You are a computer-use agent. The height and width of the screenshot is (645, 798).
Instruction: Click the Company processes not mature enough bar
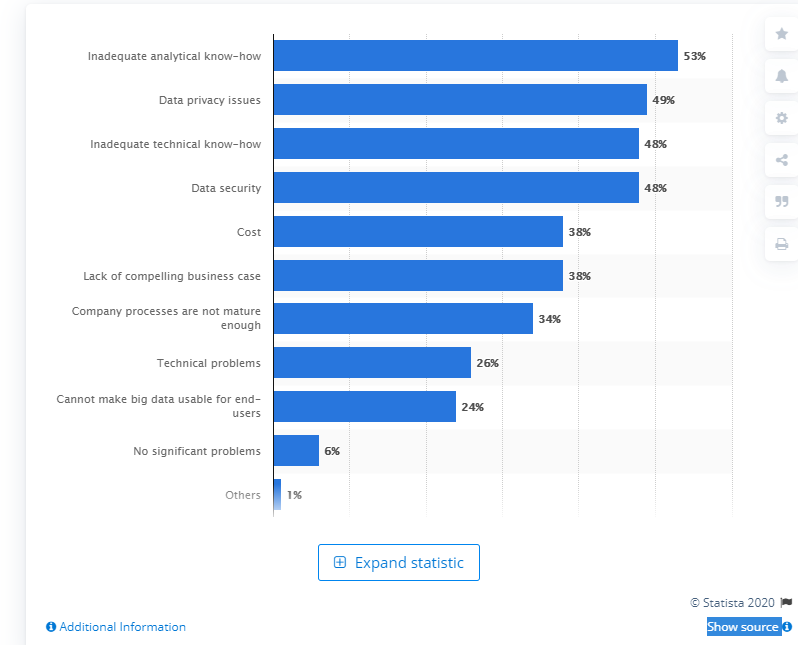[x=403, y=319]
